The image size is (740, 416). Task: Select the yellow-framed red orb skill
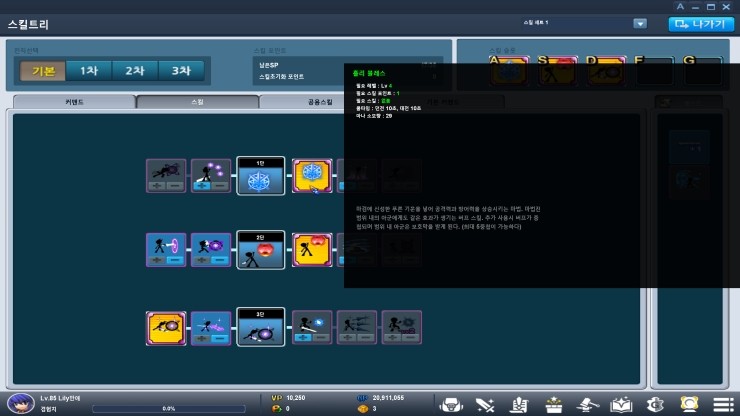click(312, 249)
